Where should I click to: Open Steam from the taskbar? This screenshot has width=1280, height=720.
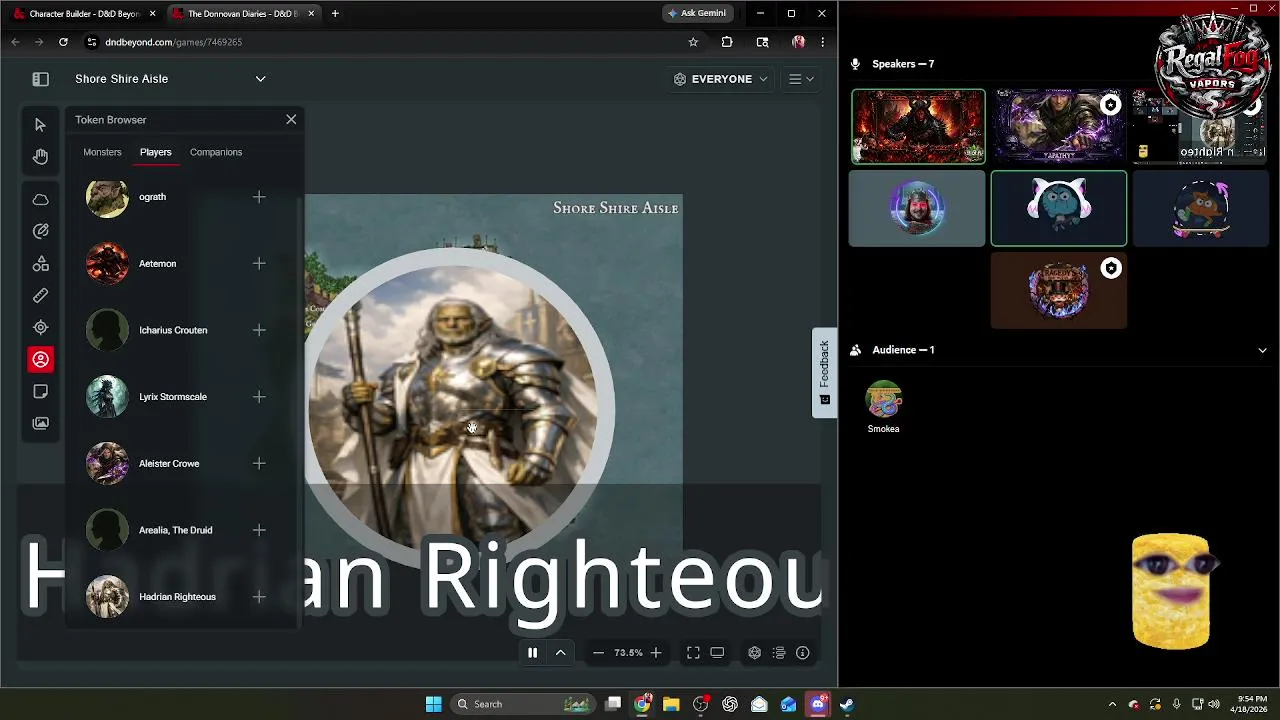847,704
